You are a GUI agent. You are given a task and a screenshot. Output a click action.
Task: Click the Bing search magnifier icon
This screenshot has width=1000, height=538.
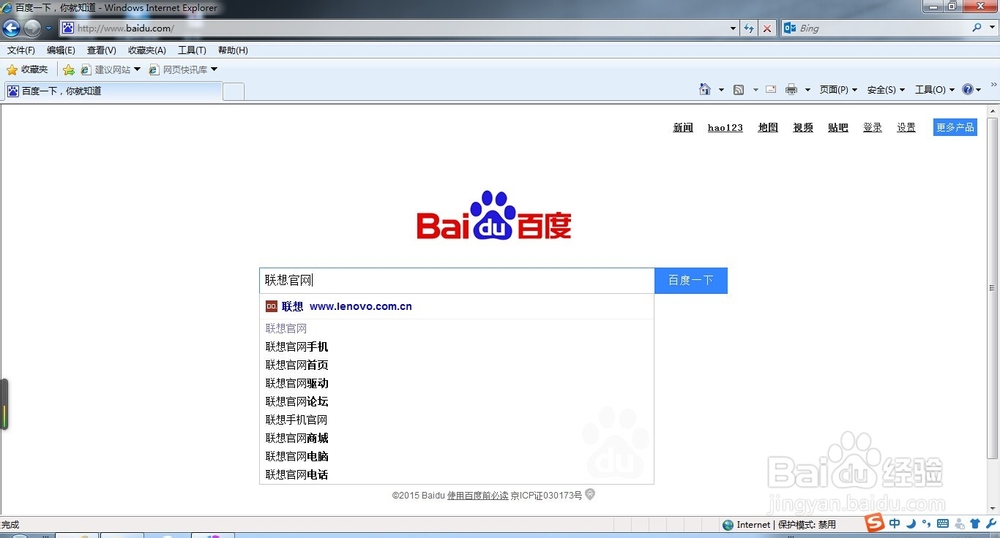click(976, 27)
